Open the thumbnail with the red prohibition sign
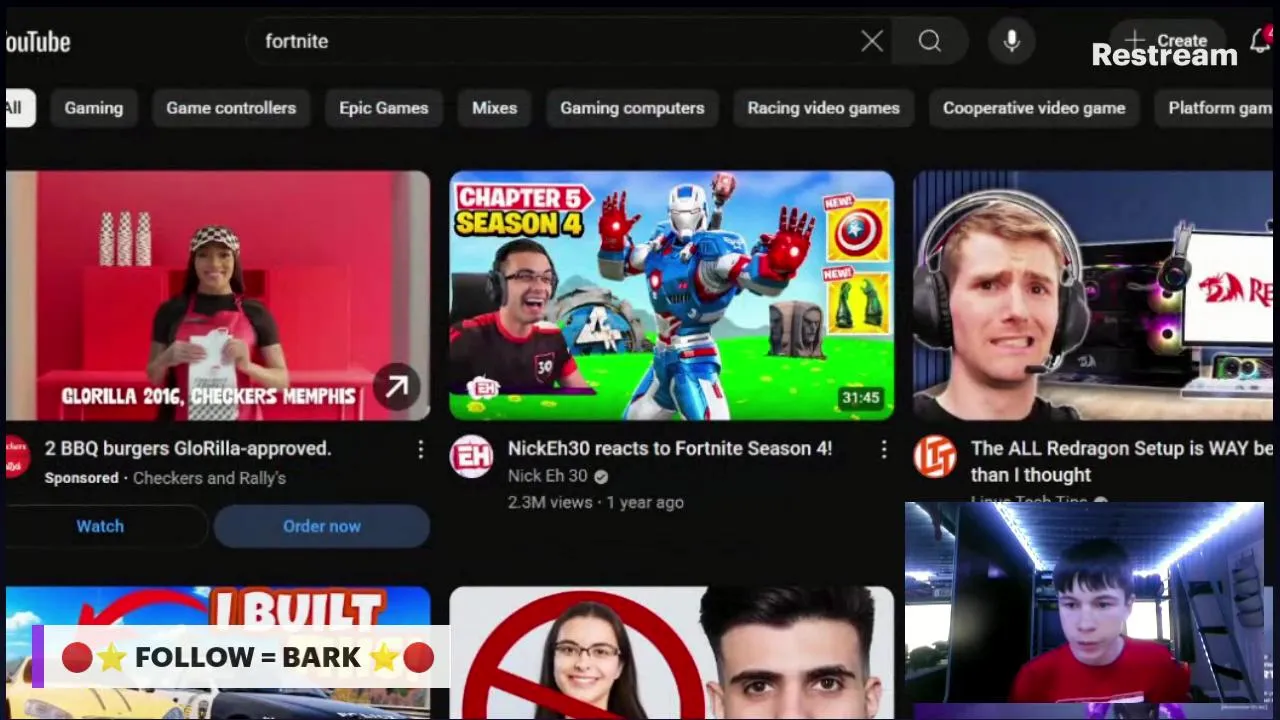Screen dimensions: 1280x720 point(672,652)
